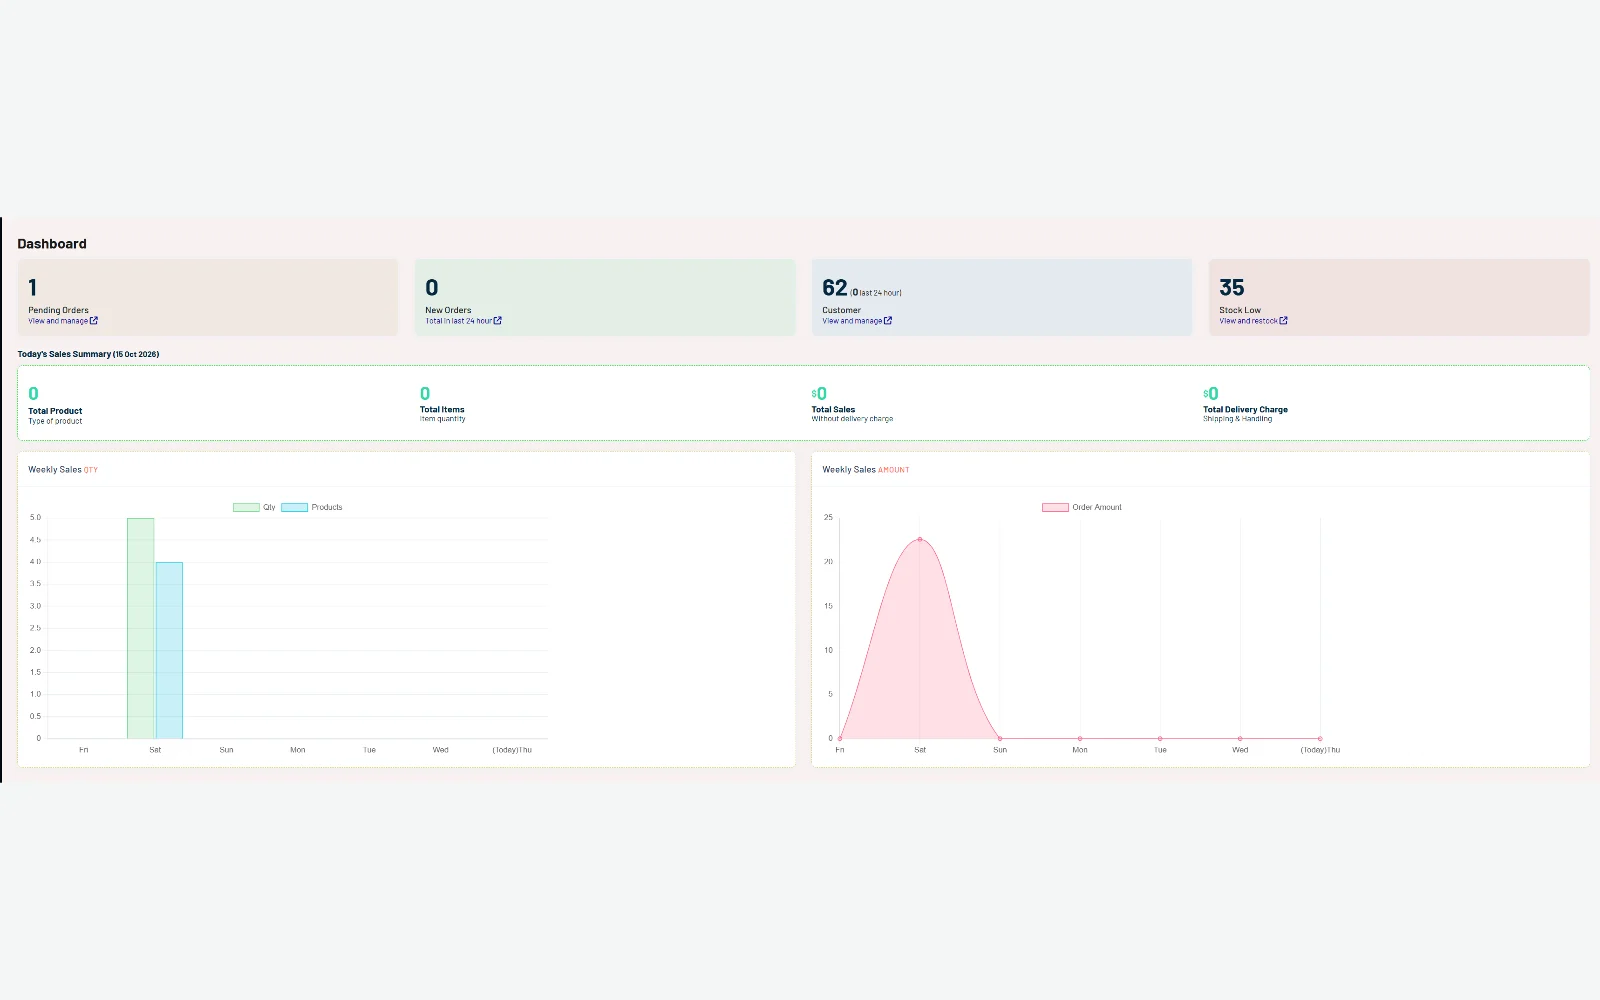Open external link icon beside View and restock
Viewport: 1600px width, 1000px height.
pyautogui.click(x=1283, y=321)
